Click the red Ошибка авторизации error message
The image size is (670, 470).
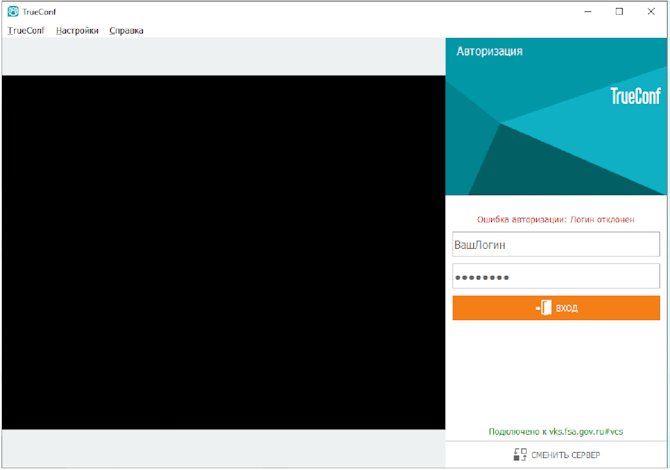(555, 219)
